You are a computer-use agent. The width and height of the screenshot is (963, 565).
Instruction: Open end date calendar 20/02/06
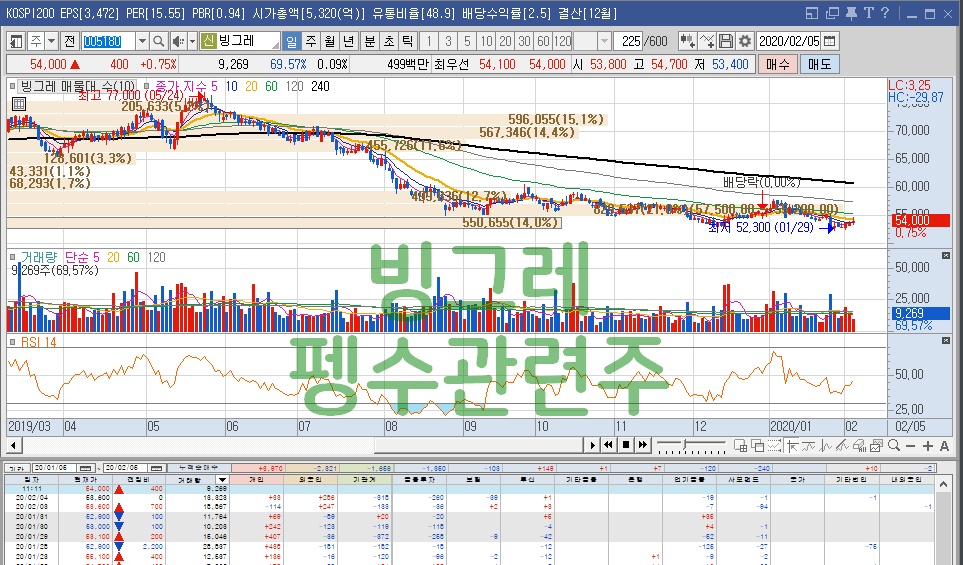pyautogui.click(x=157, y=468)
